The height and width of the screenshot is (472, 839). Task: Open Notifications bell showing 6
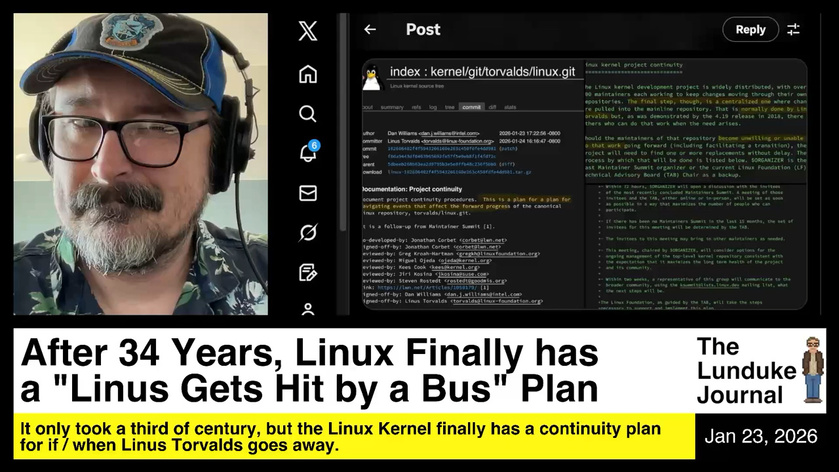coord(309,151)
